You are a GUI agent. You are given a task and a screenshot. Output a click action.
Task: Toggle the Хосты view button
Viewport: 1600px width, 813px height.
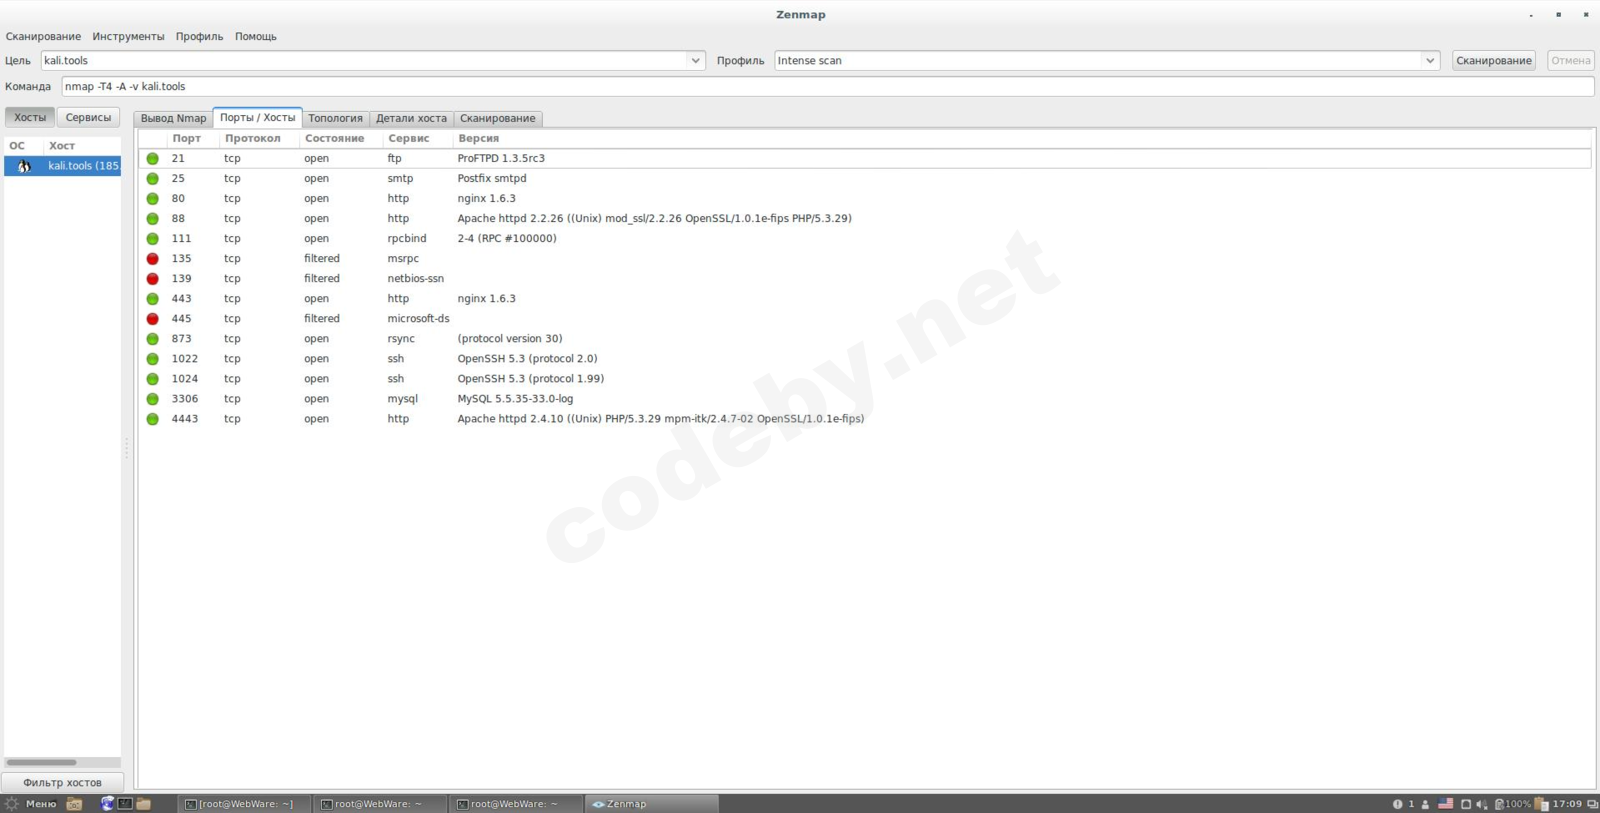click(30, 117)
